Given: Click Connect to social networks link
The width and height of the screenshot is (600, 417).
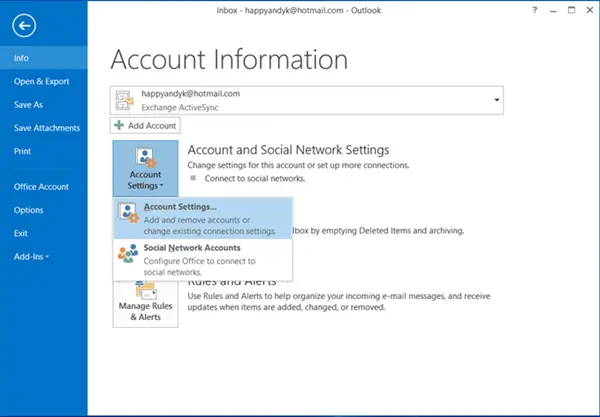Looking at the screenshot, I should click(x=254, y=179).
